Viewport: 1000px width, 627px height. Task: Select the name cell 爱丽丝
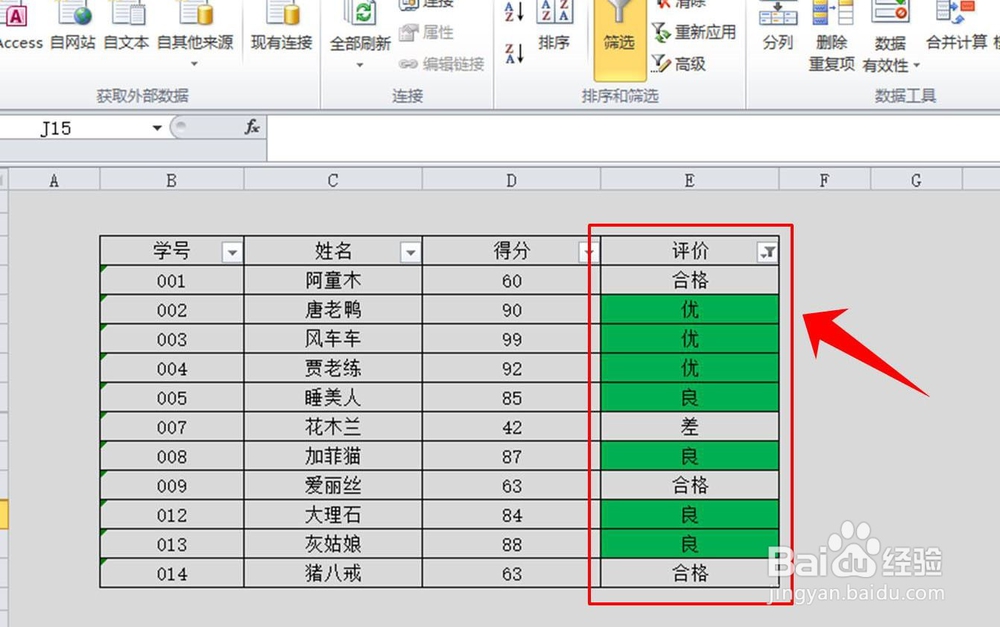tap(333, 486)
